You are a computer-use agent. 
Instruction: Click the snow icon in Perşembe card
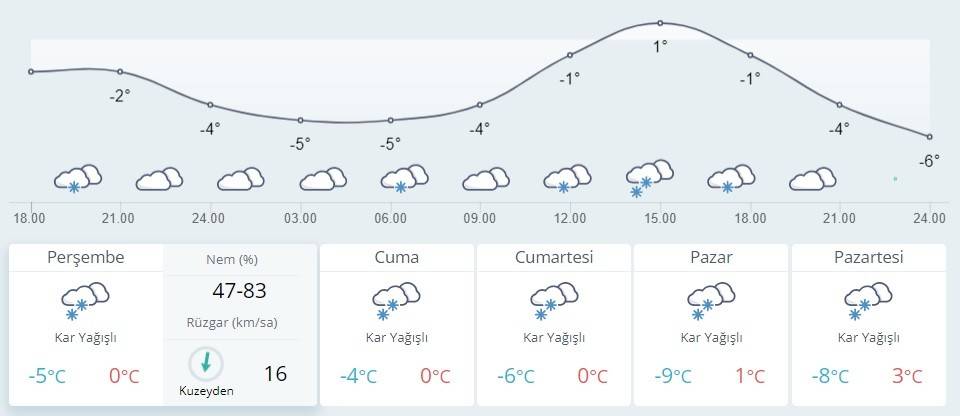point(85,300)
